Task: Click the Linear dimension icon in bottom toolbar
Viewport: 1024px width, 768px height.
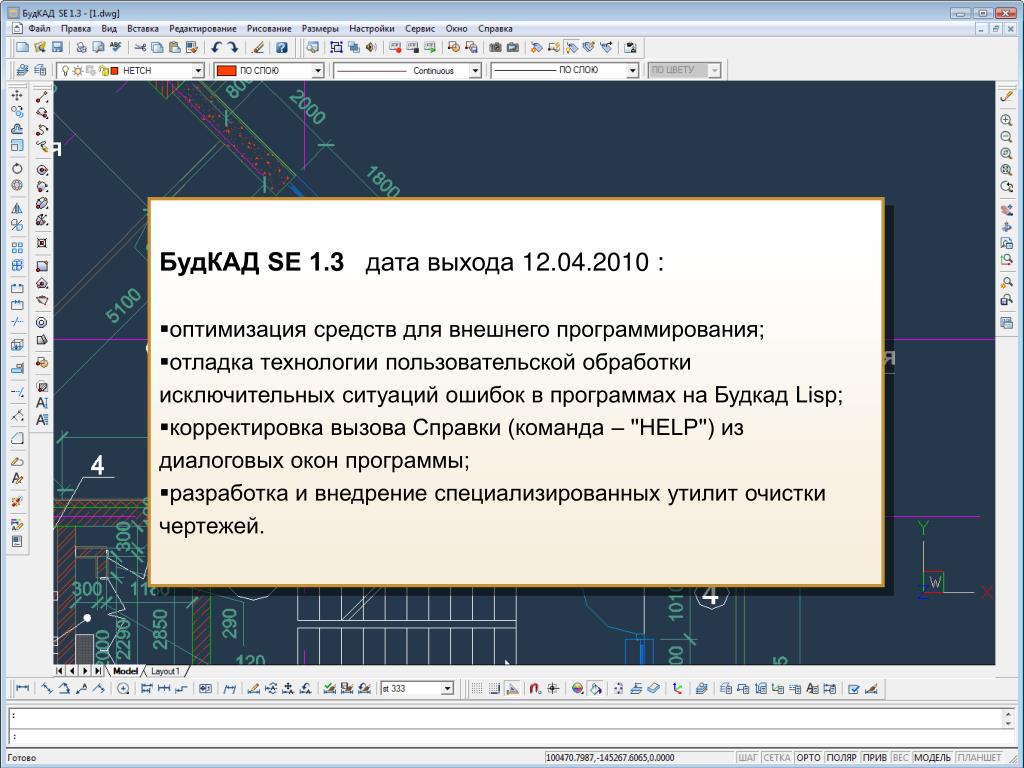Action: click(22, 688)
